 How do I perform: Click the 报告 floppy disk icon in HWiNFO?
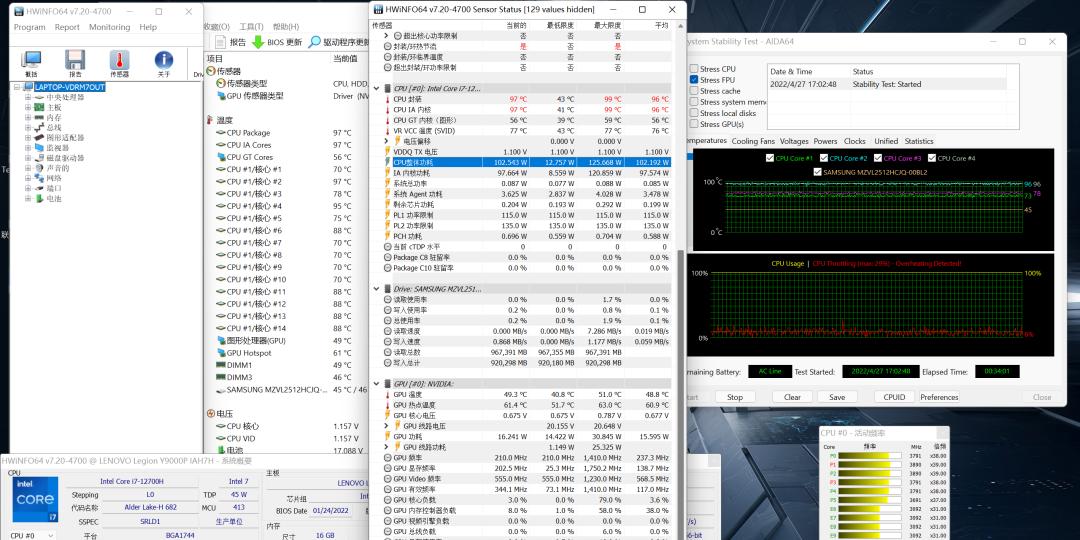click(x=75, y=59)
